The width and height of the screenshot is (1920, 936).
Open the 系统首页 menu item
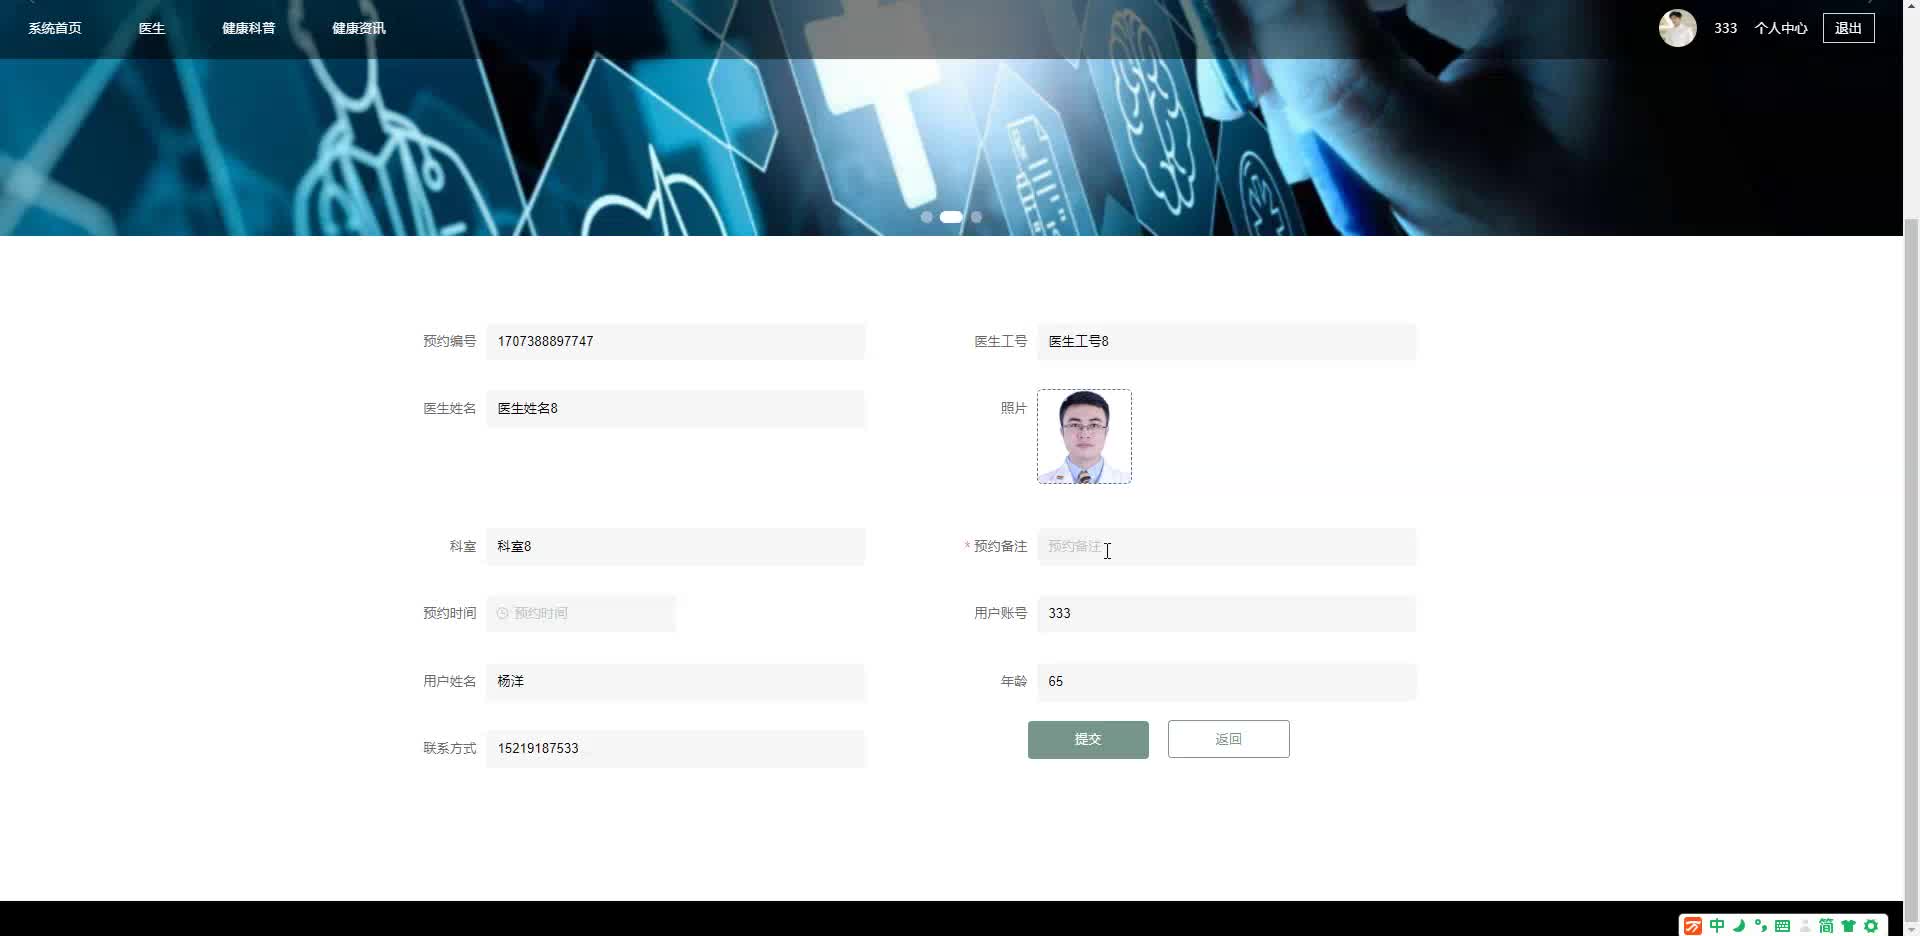[x=55, y=28]
